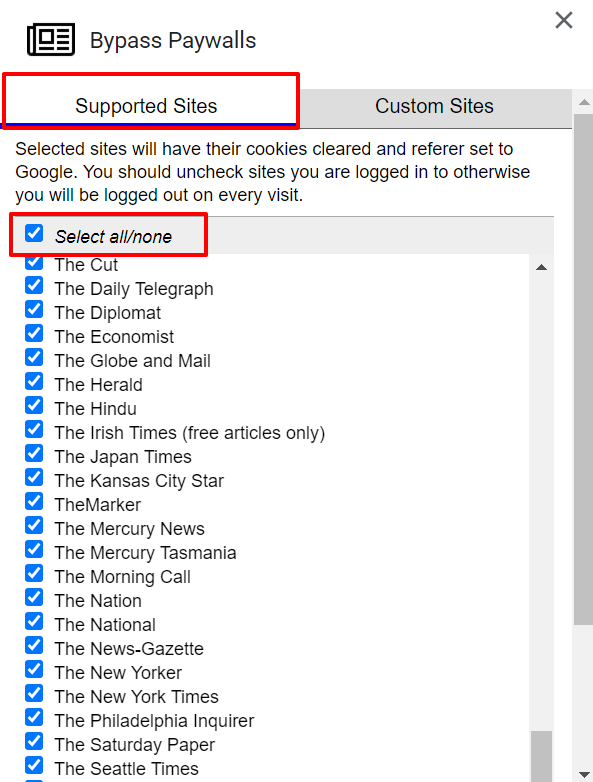Click the inner site list scrollbar thumb

541,756
